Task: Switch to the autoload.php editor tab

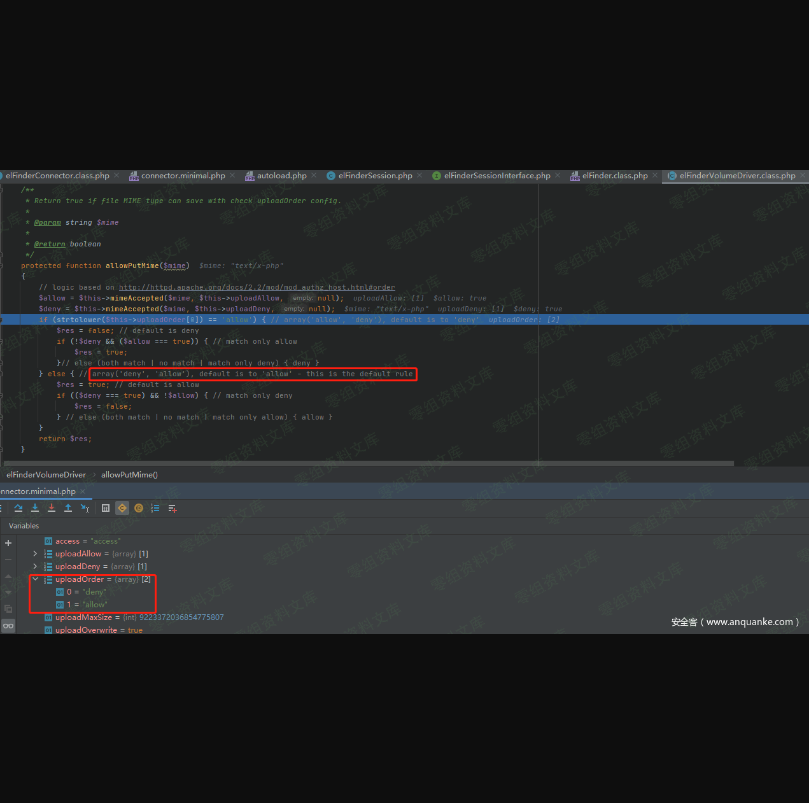Action: tap(281, 176)
